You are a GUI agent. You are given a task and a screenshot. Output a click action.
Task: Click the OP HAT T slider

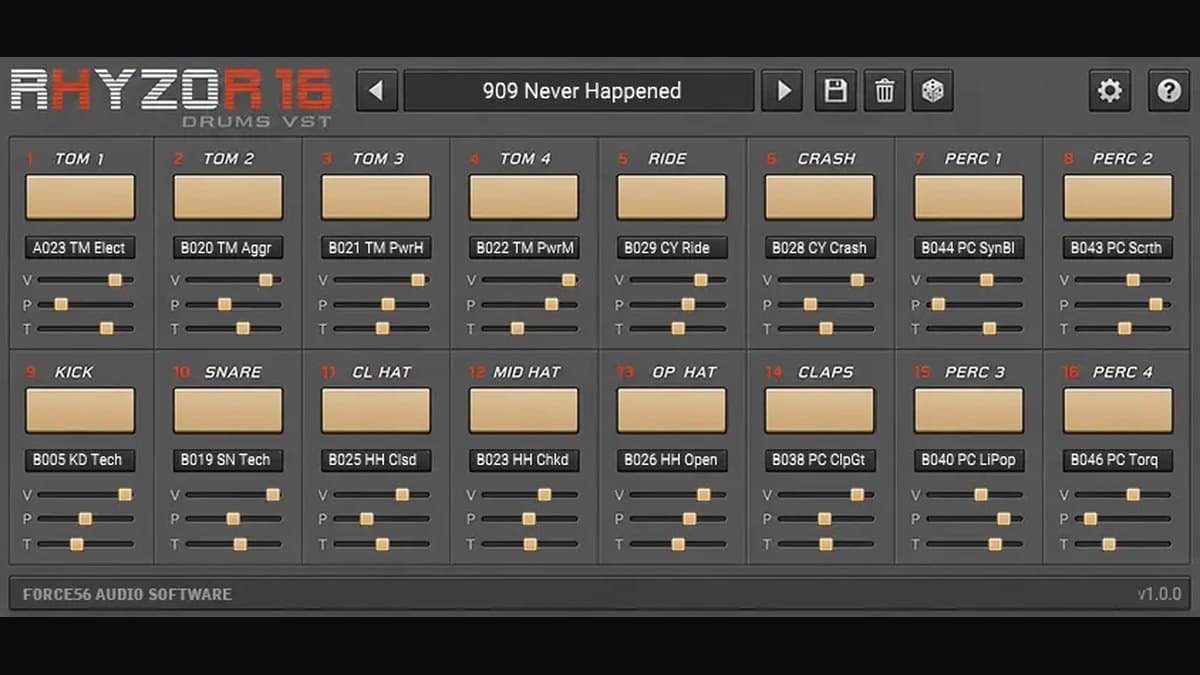(677, 544)
